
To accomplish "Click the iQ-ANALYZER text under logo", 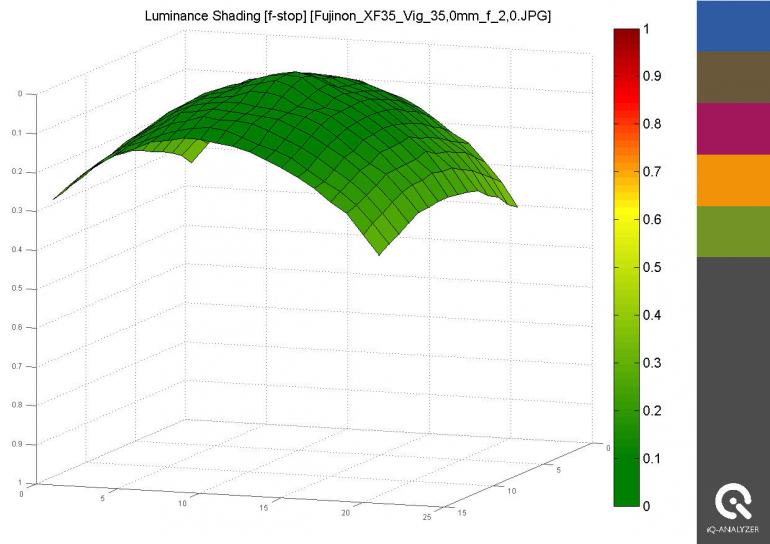I will (x=733, y=530).
